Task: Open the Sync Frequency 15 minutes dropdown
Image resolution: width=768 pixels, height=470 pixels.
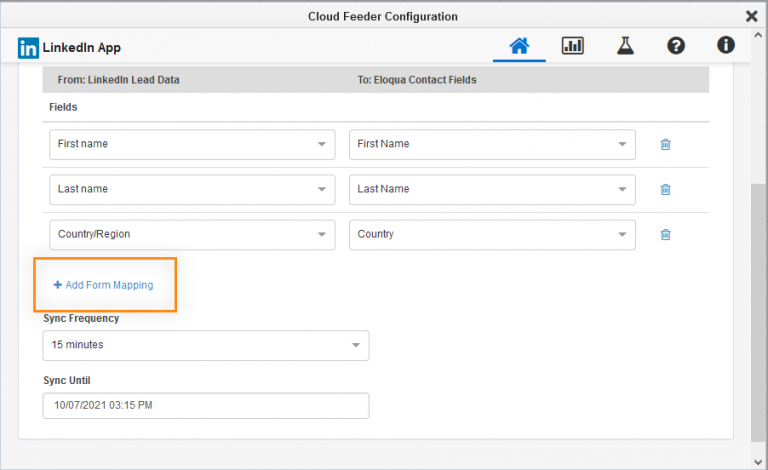Action: tap(206, 345)
